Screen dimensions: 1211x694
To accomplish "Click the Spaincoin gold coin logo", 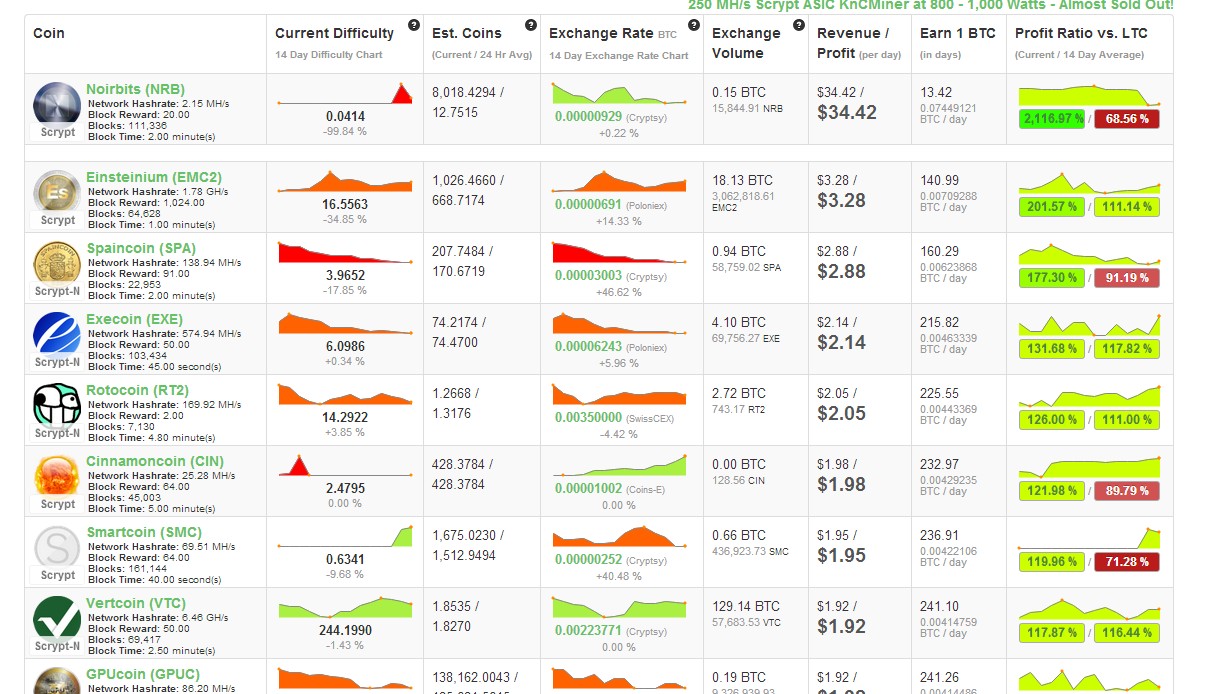I will [57, 263].
